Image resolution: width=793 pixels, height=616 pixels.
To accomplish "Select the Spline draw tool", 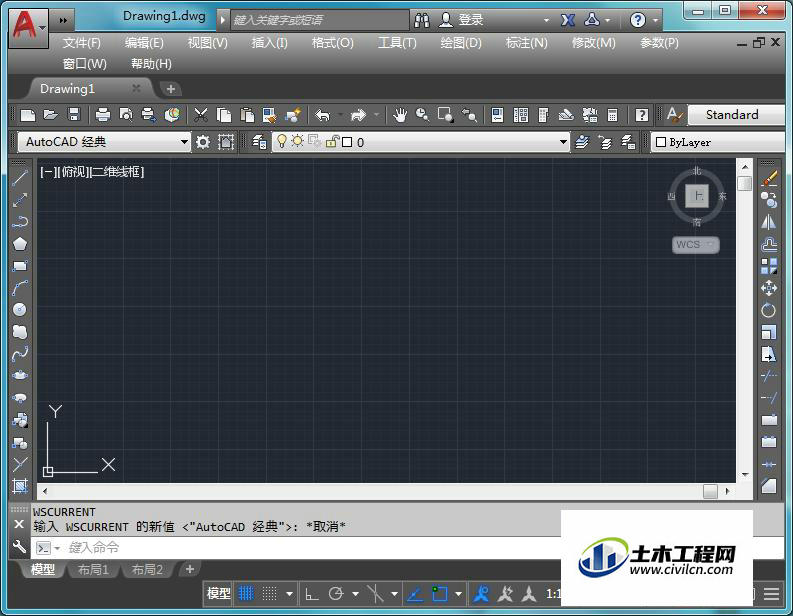I will pos(20,354).
